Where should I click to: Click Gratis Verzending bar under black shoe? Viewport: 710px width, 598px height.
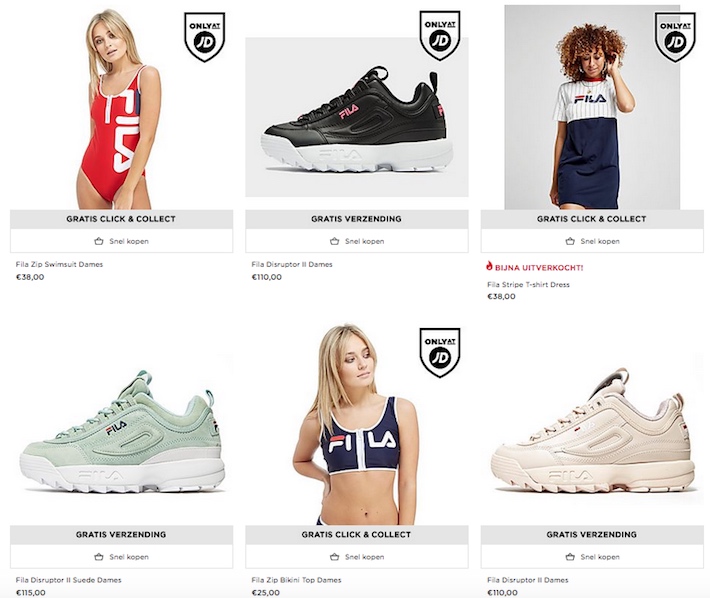[357, 219]
